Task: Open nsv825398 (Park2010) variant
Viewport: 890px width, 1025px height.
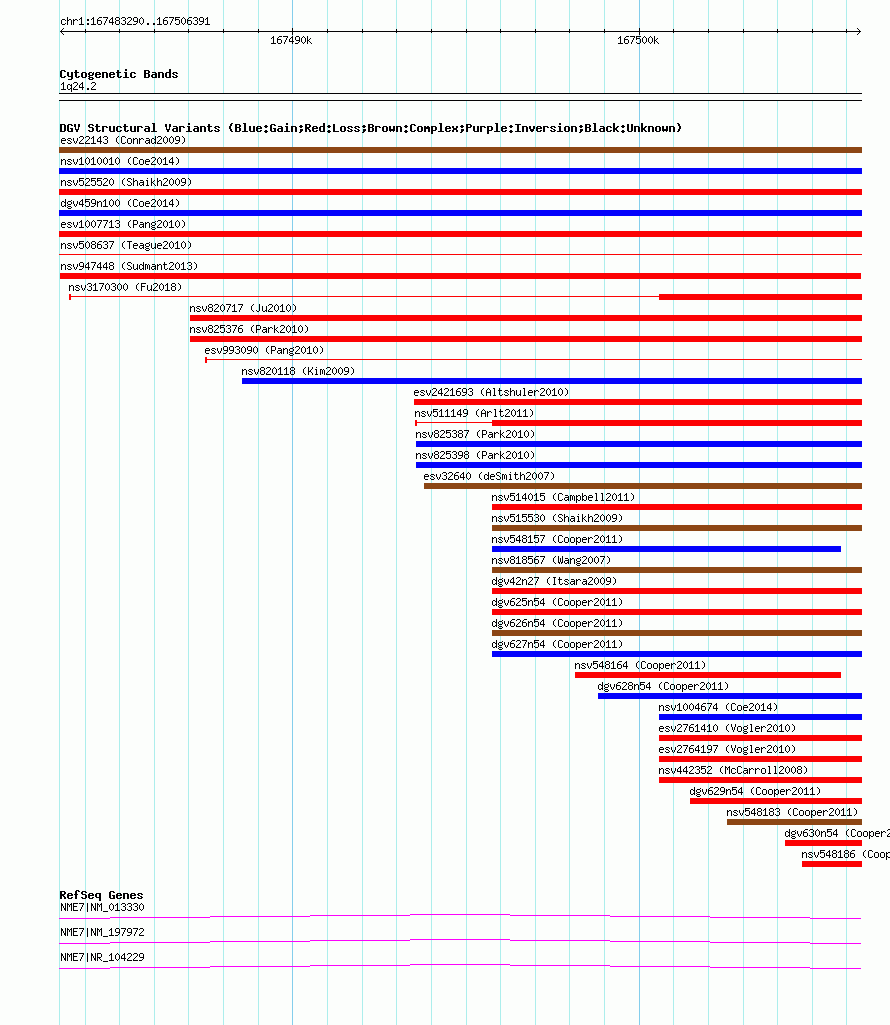Action: pos(475,455)
